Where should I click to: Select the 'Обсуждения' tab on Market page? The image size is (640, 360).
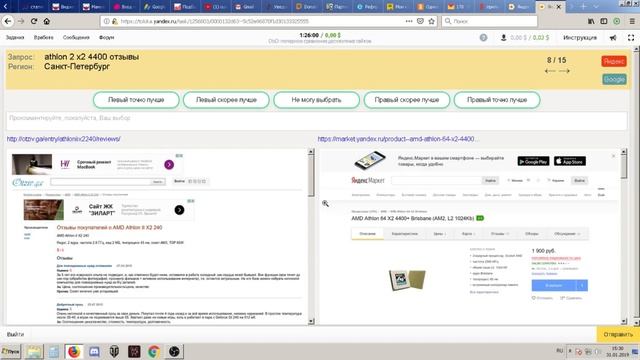567,234
